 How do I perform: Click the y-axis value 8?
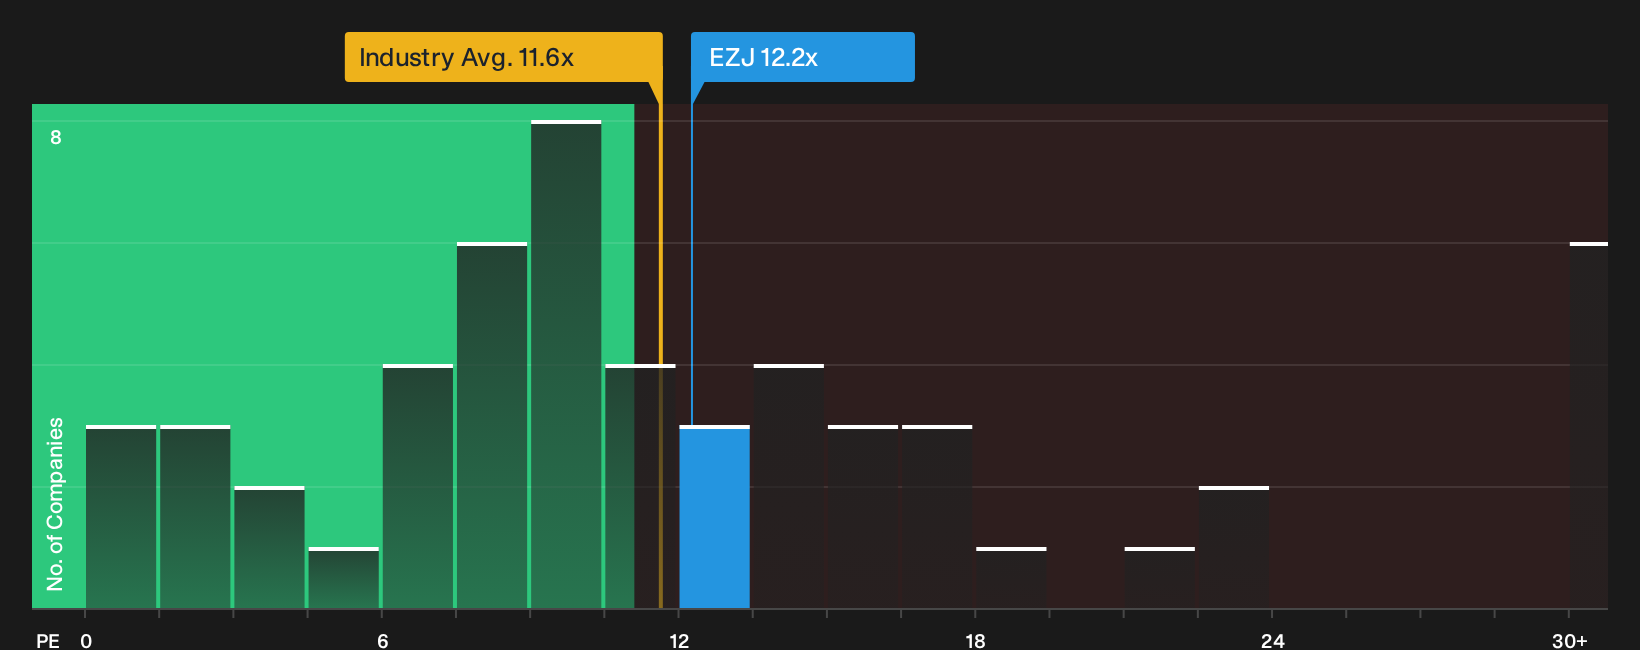click(x=56, y=137)
